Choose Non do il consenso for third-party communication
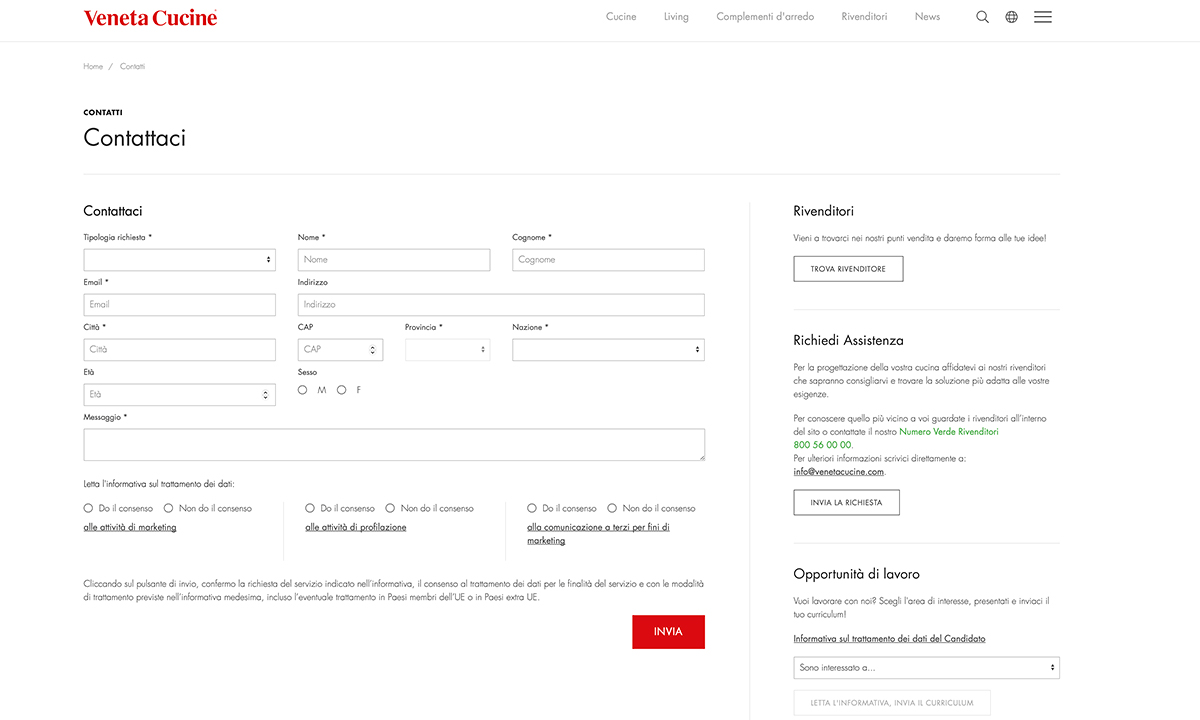Image resolution: width=1200 pixels, height=720 pixels. (613, 508)
